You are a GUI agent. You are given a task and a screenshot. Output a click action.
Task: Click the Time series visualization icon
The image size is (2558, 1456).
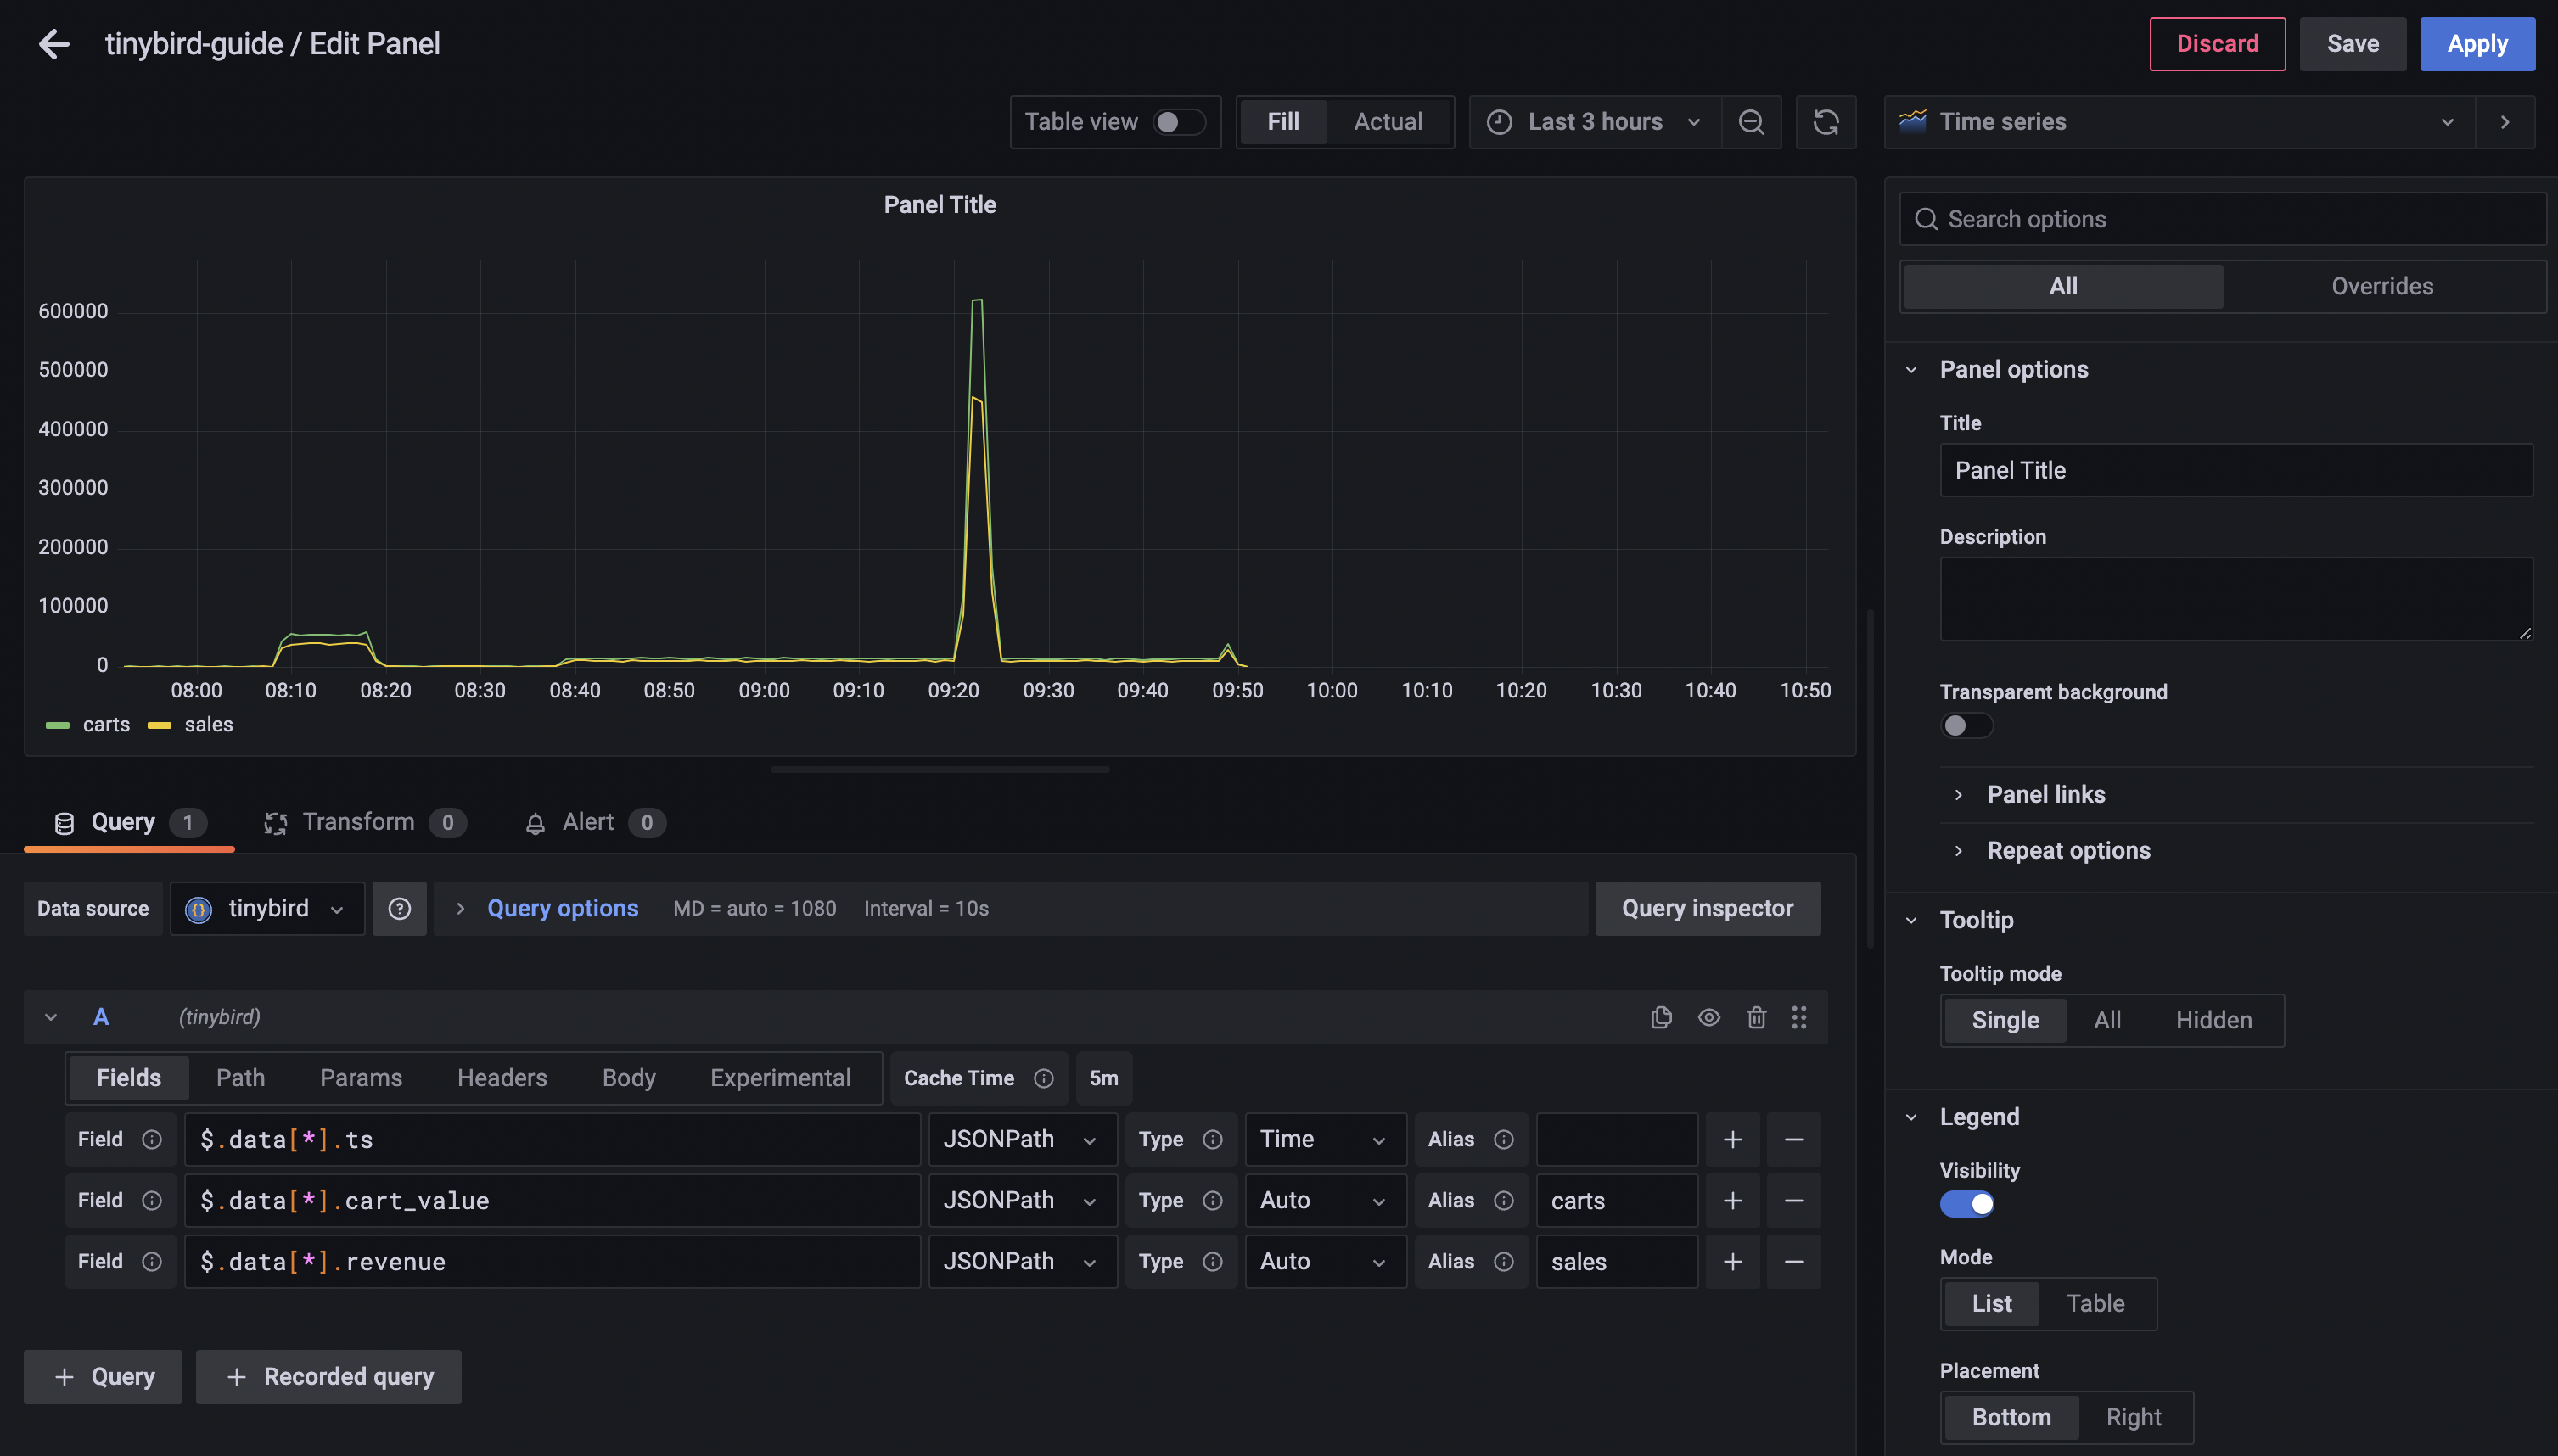click(1913, 121)
